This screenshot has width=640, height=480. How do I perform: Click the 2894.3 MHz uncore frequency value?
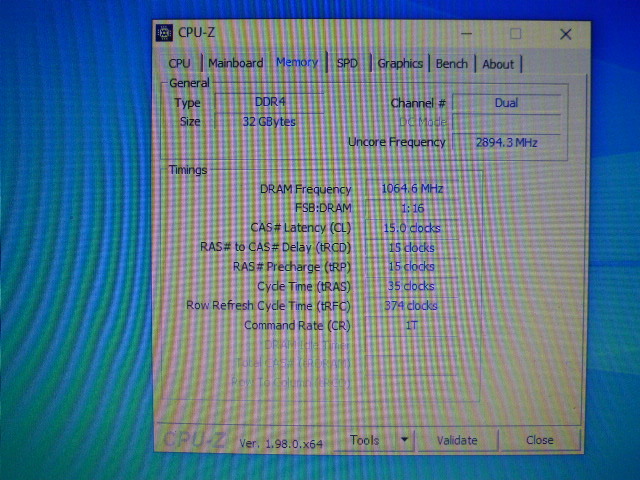tap(507, 142)
